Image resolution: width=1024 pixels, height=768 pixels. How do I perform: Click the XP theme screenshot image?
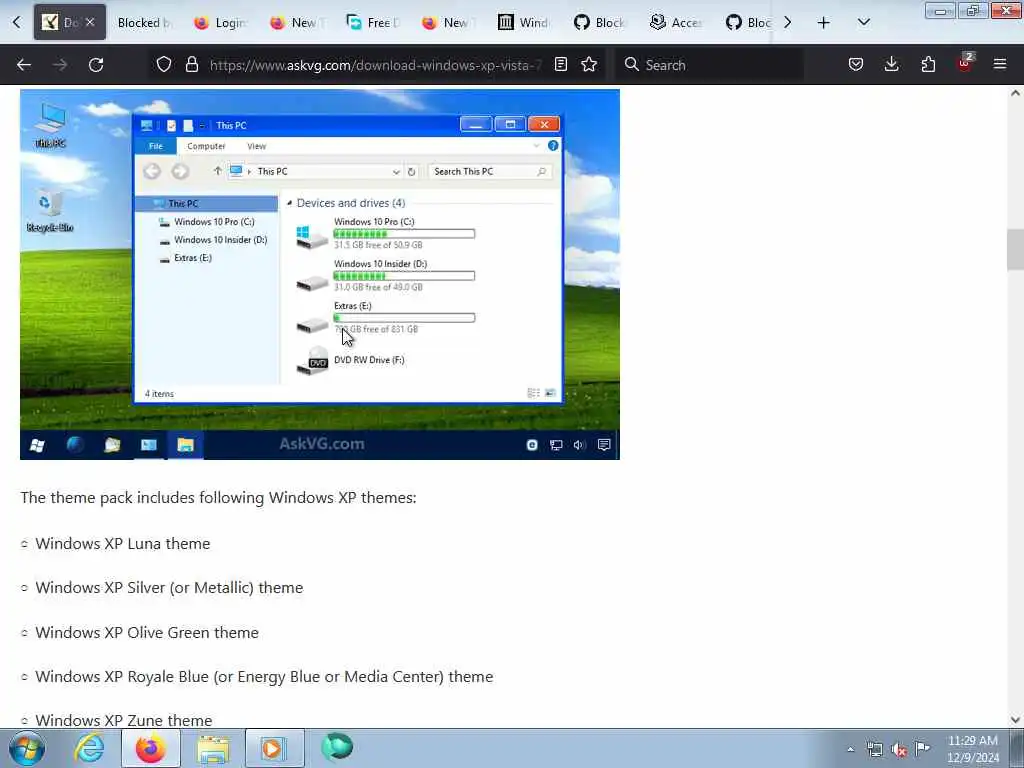(320, 274)
